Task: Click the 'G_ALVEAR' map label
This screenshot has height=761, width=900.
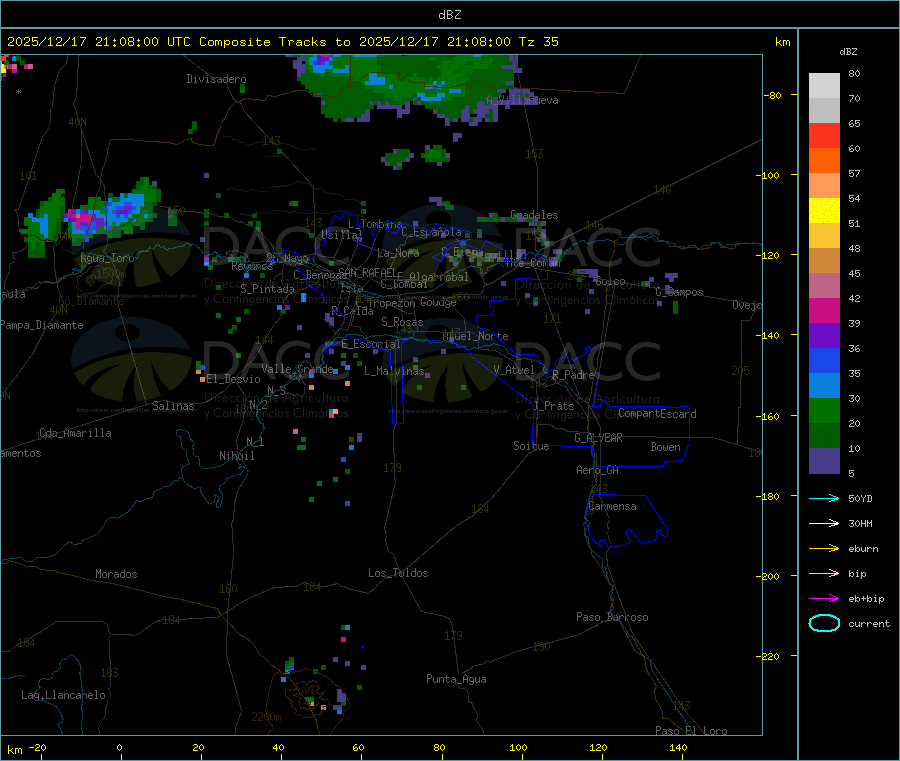Action: pyautogui.click(x=598, y=438)
